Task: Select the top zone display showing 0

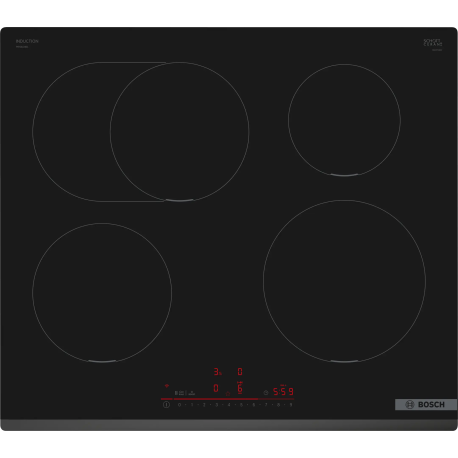Action: point(240,371)
